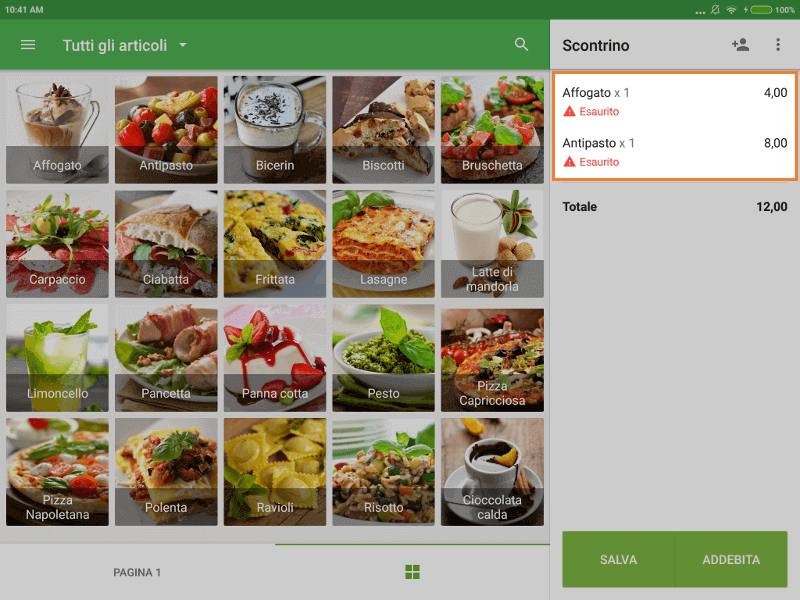Choose the Carpaccio item tile
800x600 pixels.
[57, 244]
